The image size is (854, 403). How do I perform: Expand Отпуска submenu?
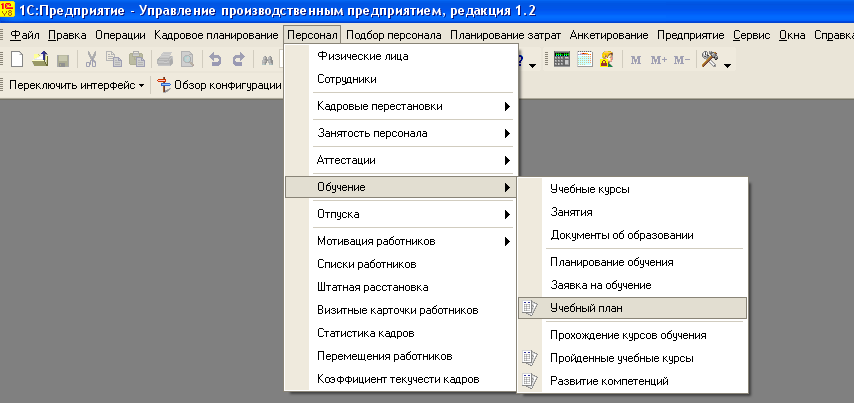point(400,215)
